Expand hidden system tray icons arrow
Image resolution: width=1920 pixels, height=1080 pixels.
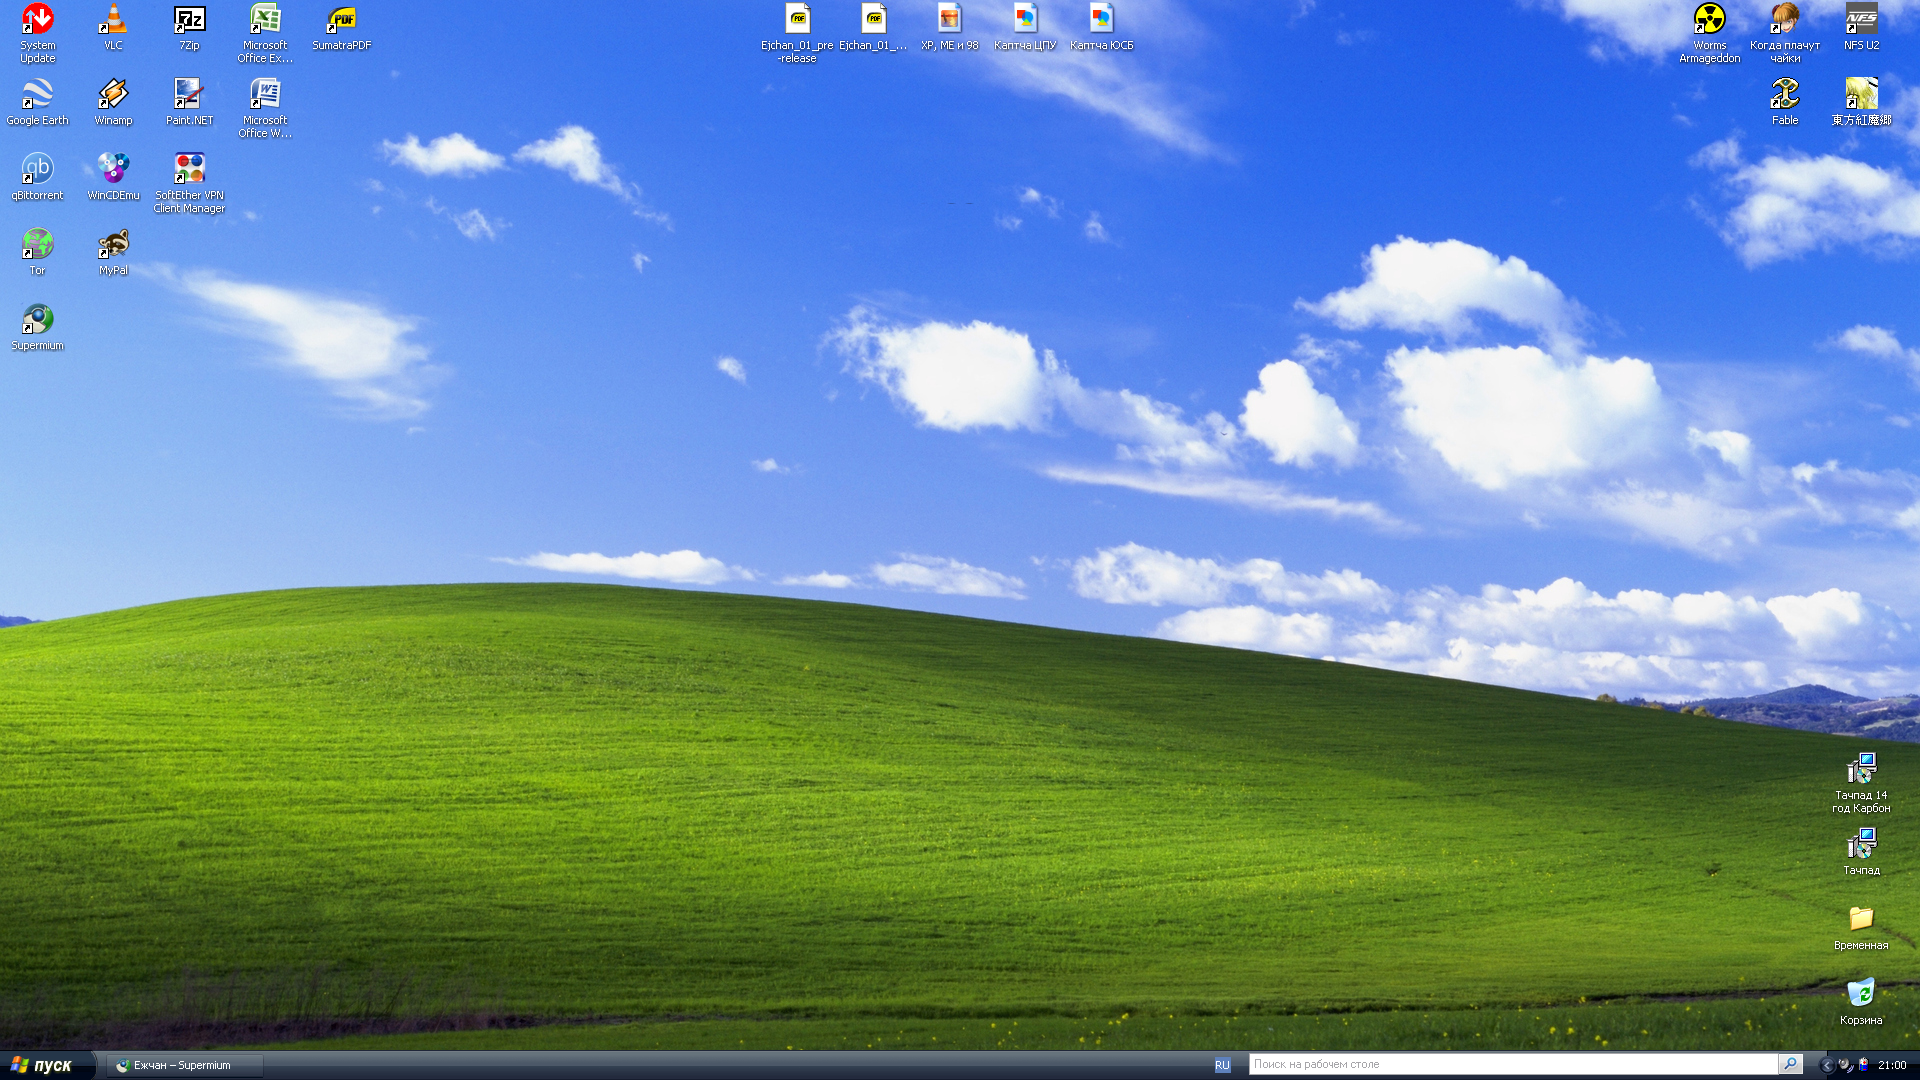click(x=1826, y=1065)
